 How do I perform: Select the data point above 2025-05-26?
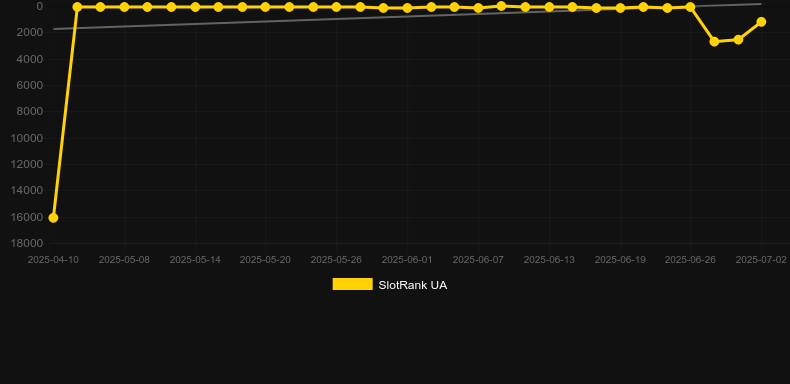pyautogui.click(x=336, y=7)
